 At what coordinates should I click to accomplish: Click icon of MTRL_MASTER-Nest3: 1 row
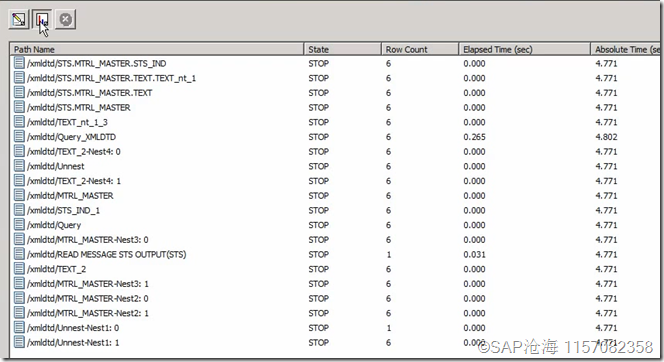pos(19,283)
